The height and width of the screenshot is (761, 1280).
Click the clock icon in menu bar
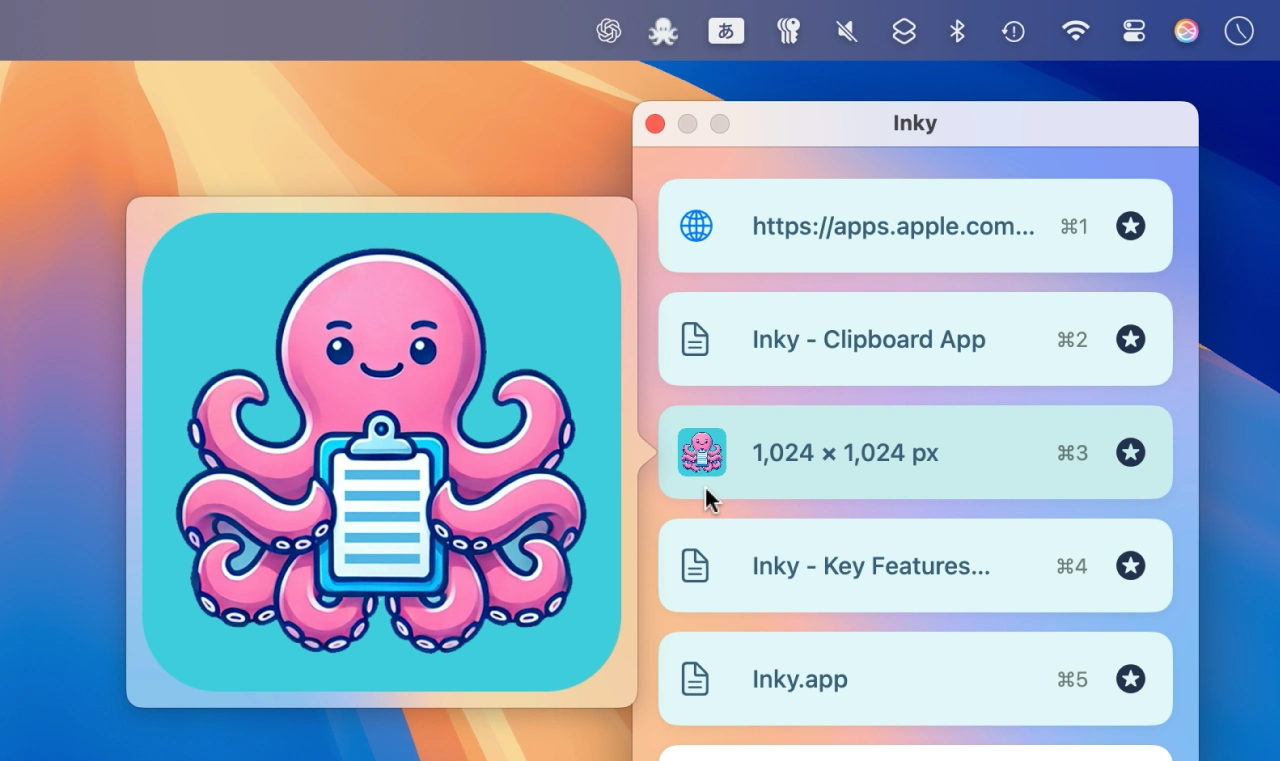[x=1239, y=32]
